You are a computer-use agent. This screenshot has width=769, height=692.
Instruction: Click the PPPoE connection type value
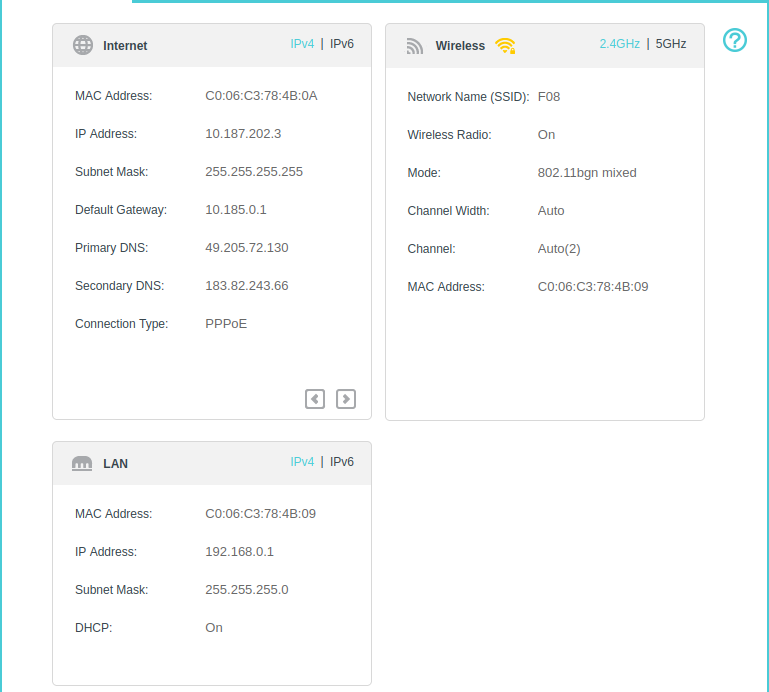(x=226, y=324)
